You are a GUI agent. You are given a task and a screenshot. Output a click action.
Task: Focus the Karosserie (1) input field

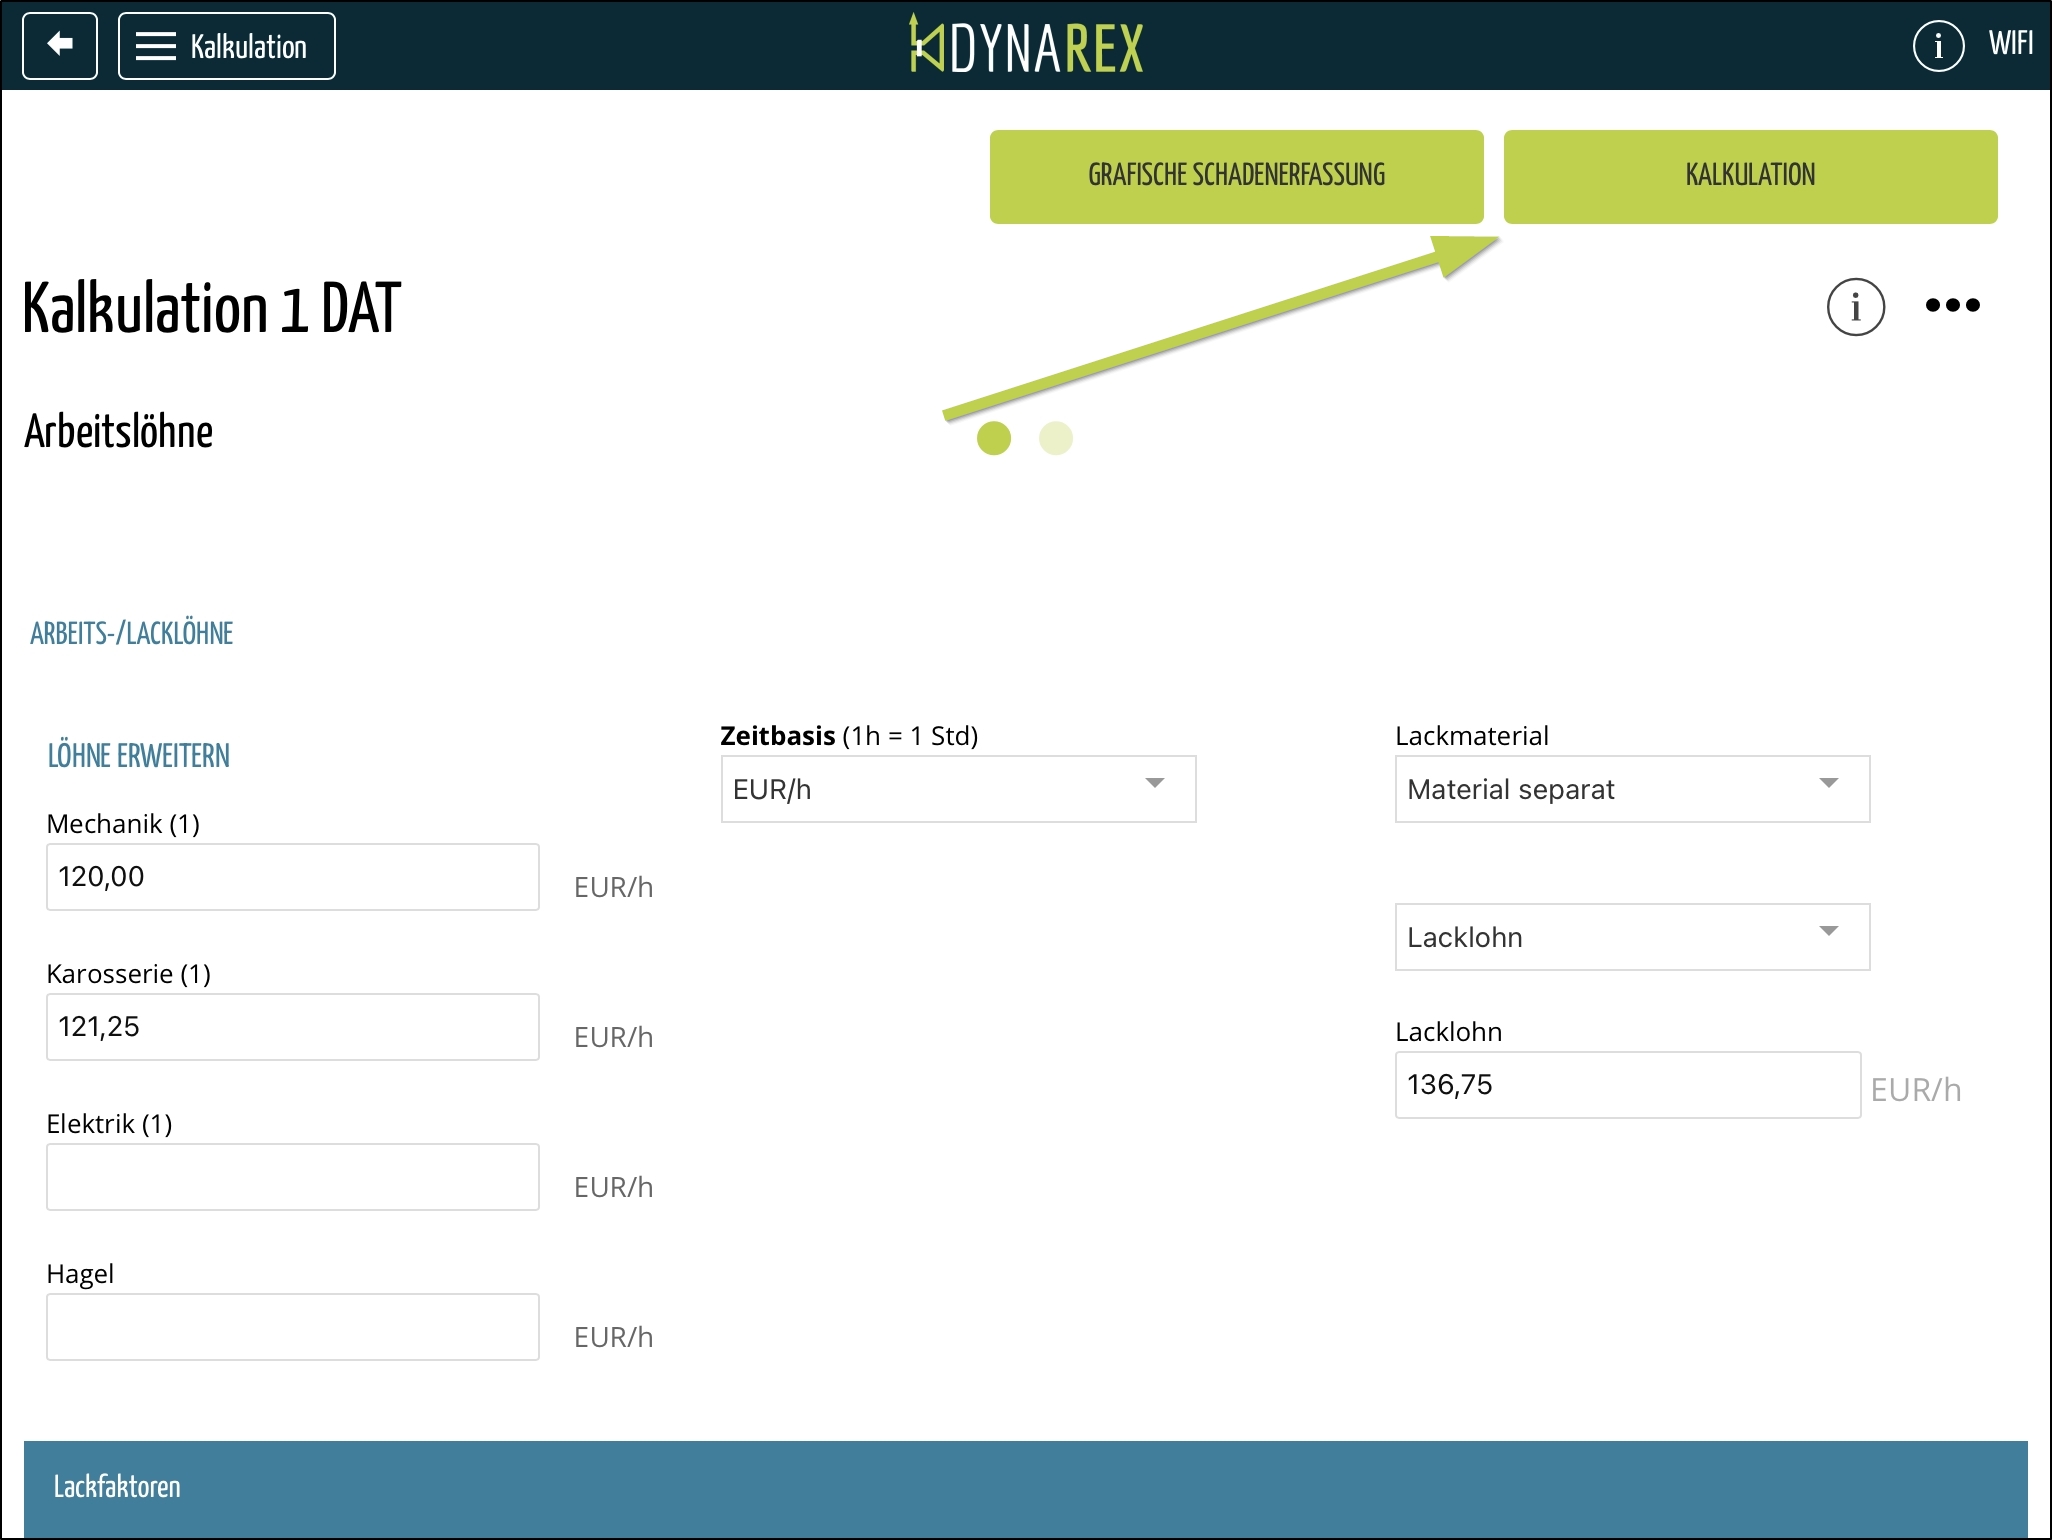pos(292,1027)
